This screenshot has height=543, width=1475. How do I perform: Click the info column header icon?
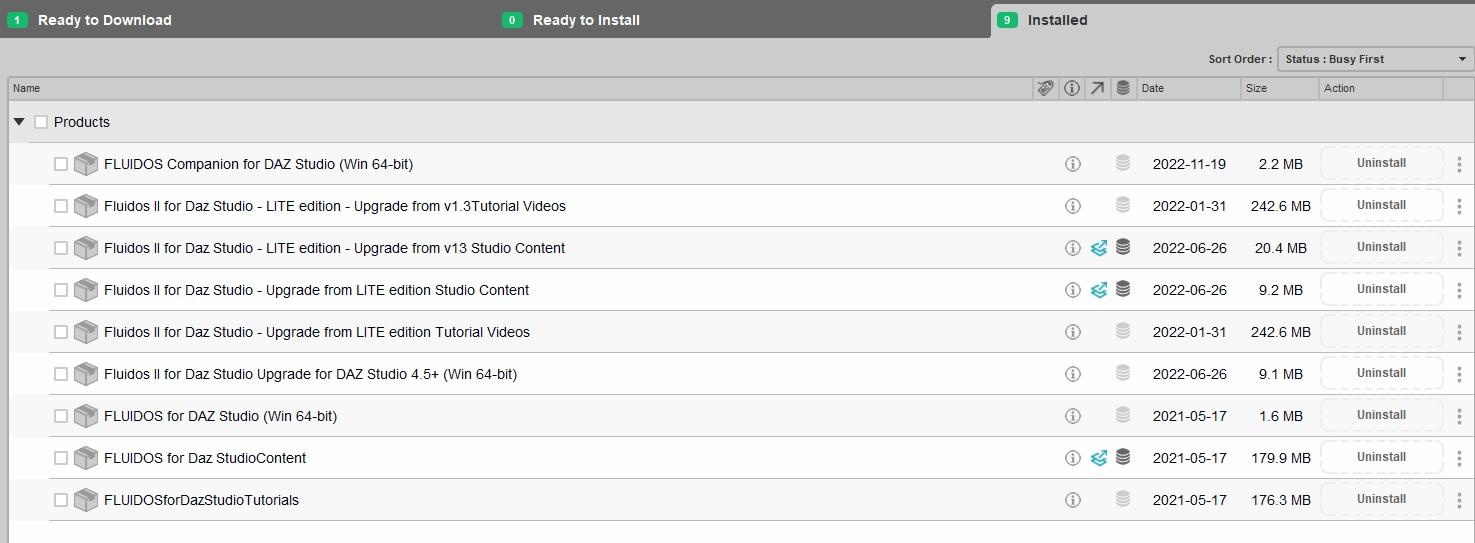(x=1071, y=88)
